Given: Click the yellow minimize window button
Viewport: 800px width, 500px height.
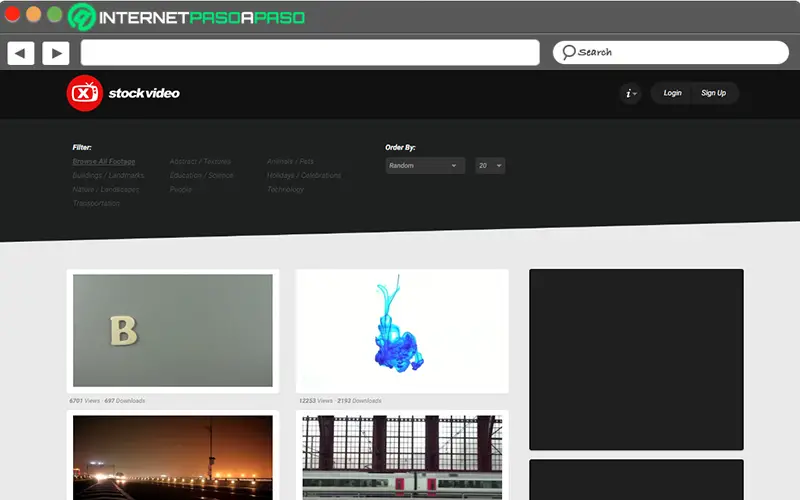Looking at the screenshot, I should (x=34, y=14).
